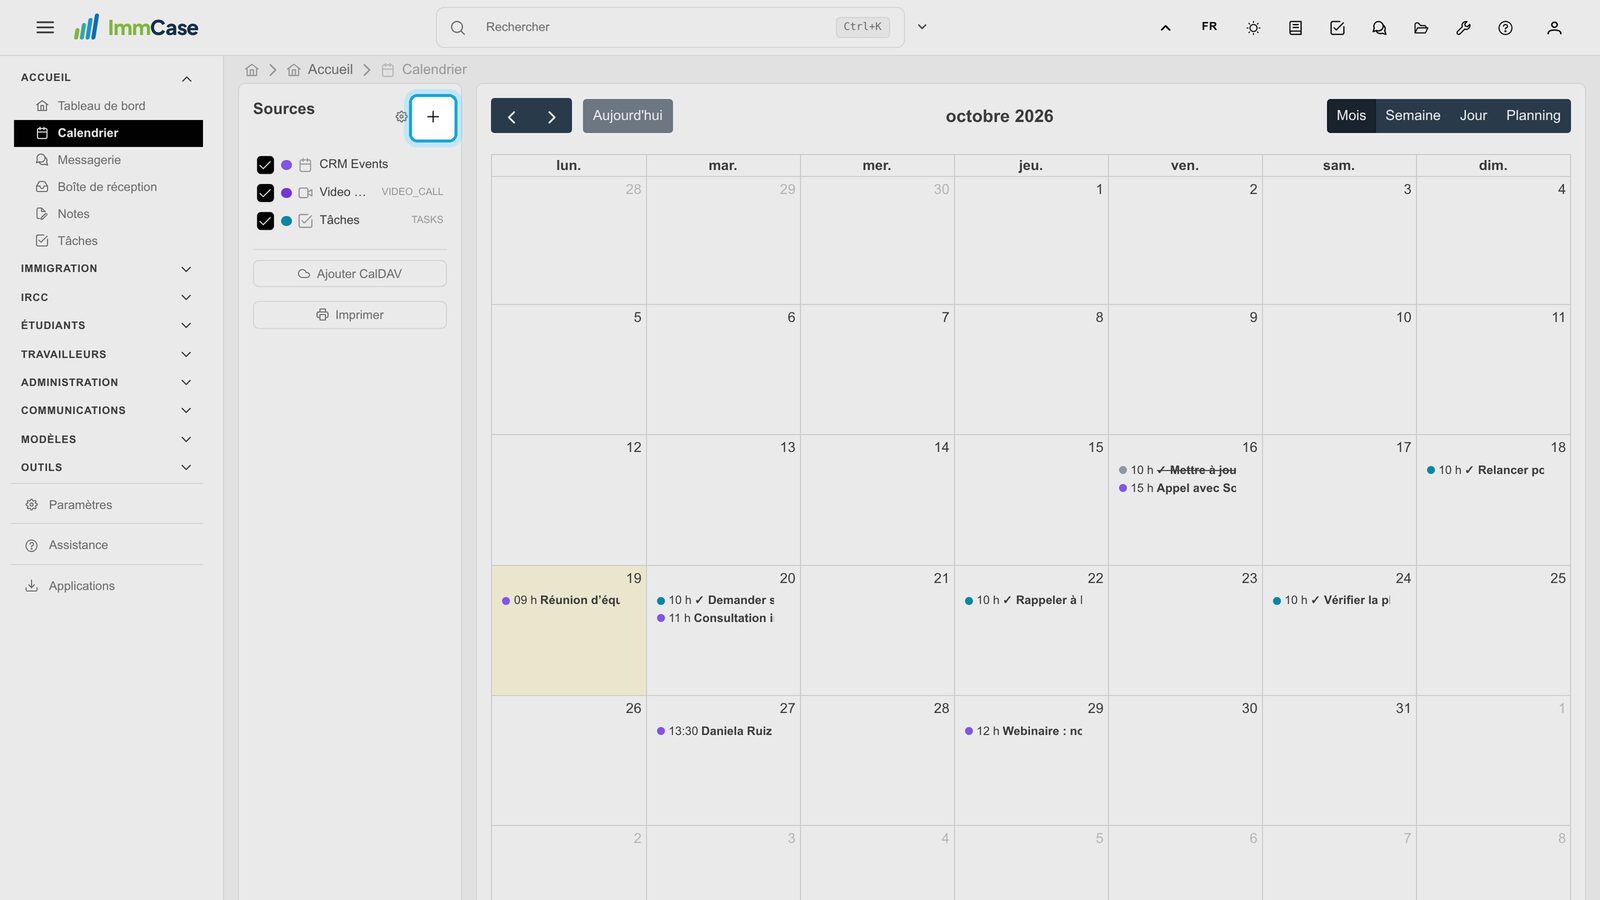Disable the Tâches source checkbox
Viewport: 1600px width, 900px height.
pyautogui.click(x=265, y=221)
